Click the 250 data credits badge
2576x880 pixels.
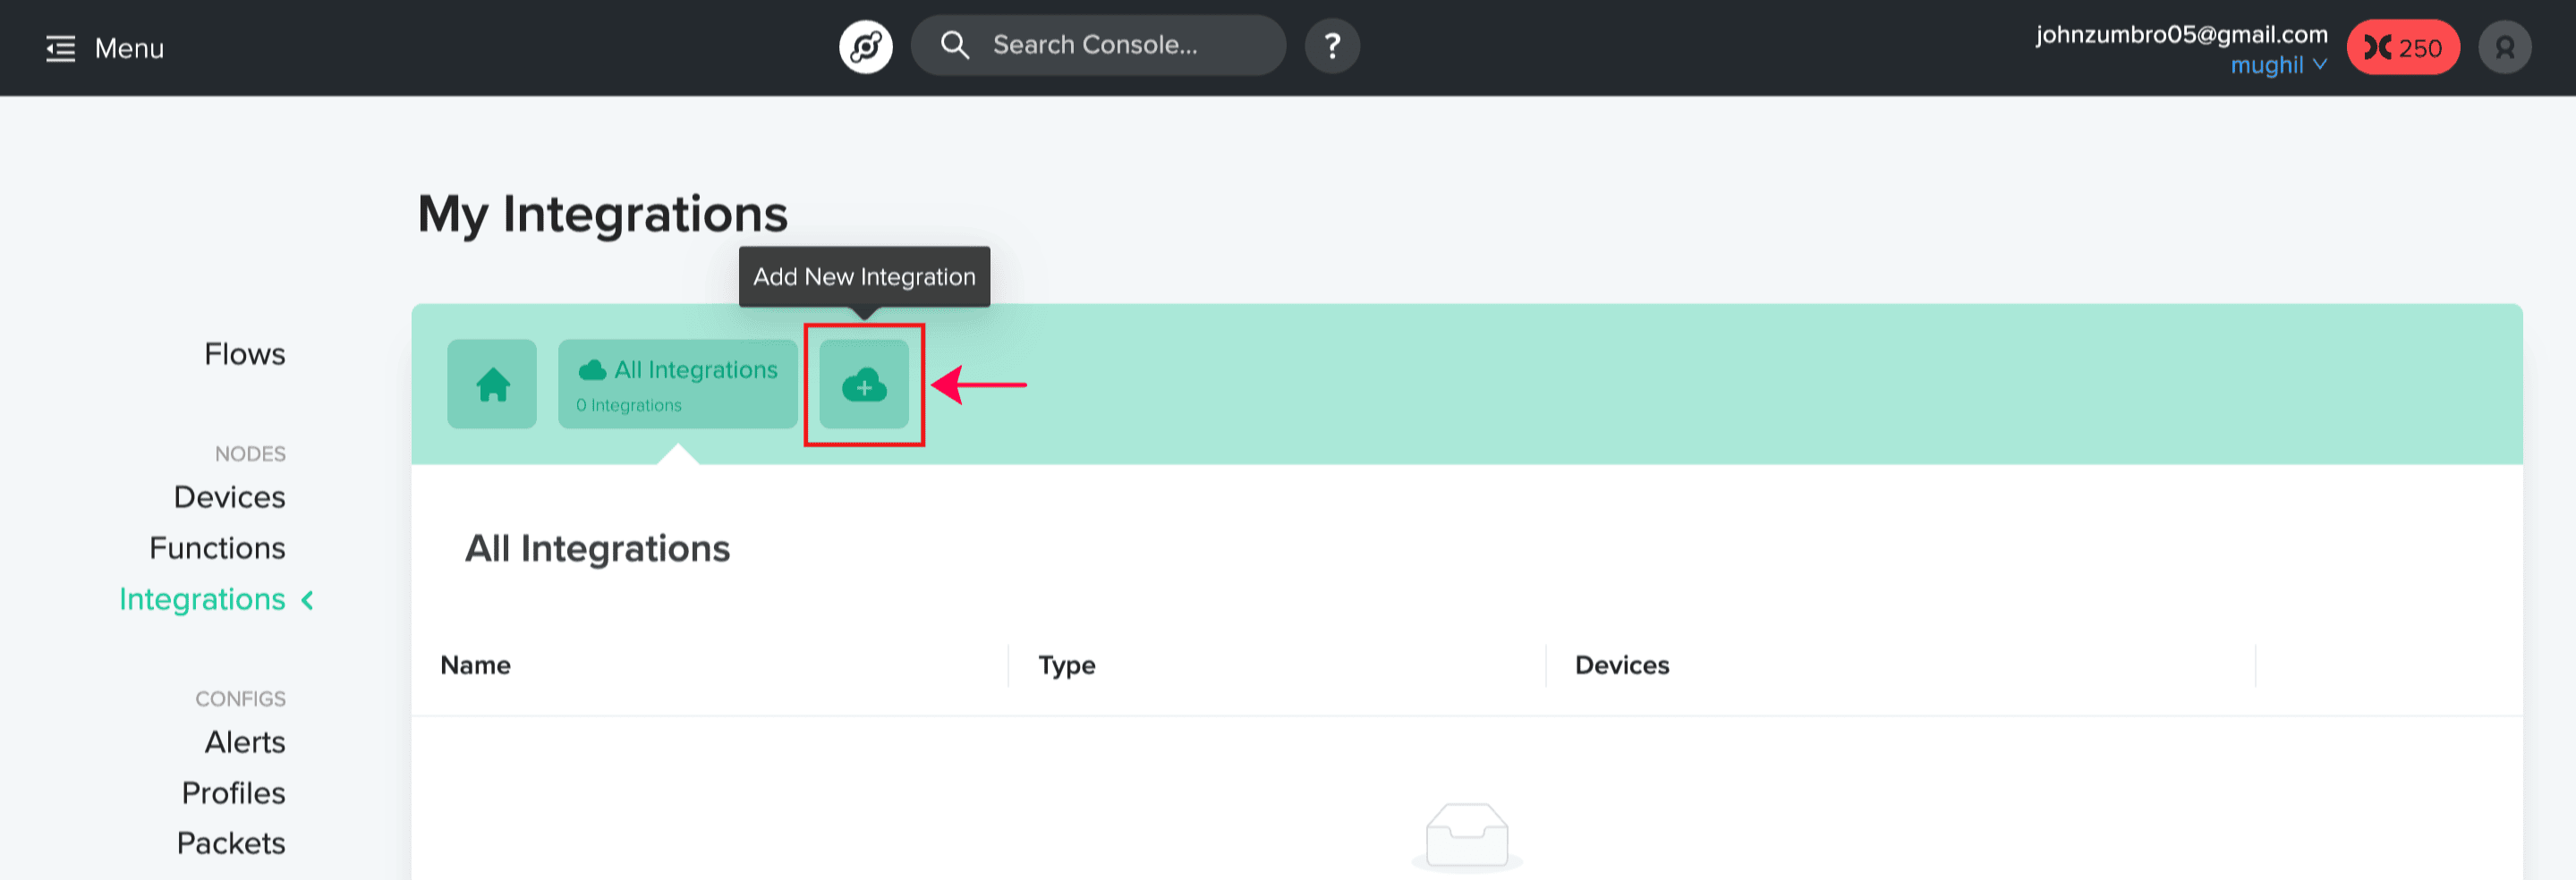point(2403,47)
